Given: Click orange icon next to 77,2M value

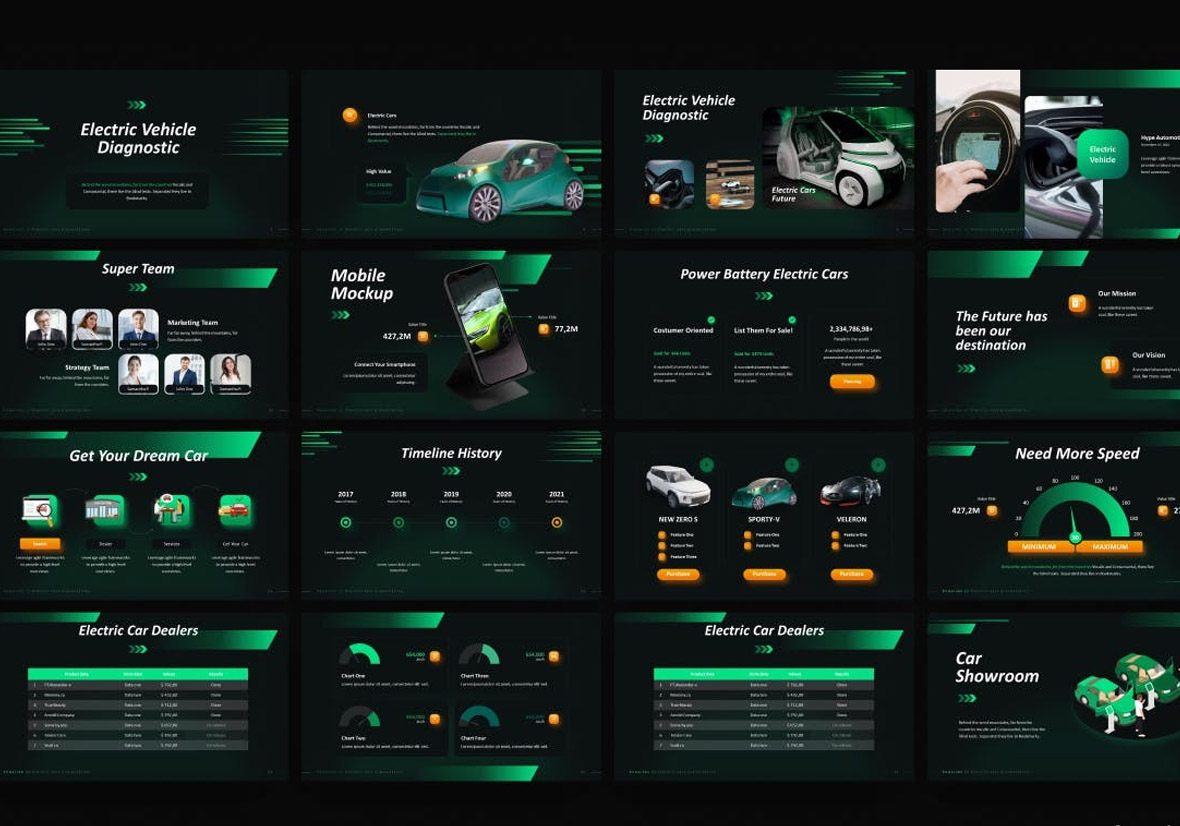Looking at the screenshot, I should (544, 328).
